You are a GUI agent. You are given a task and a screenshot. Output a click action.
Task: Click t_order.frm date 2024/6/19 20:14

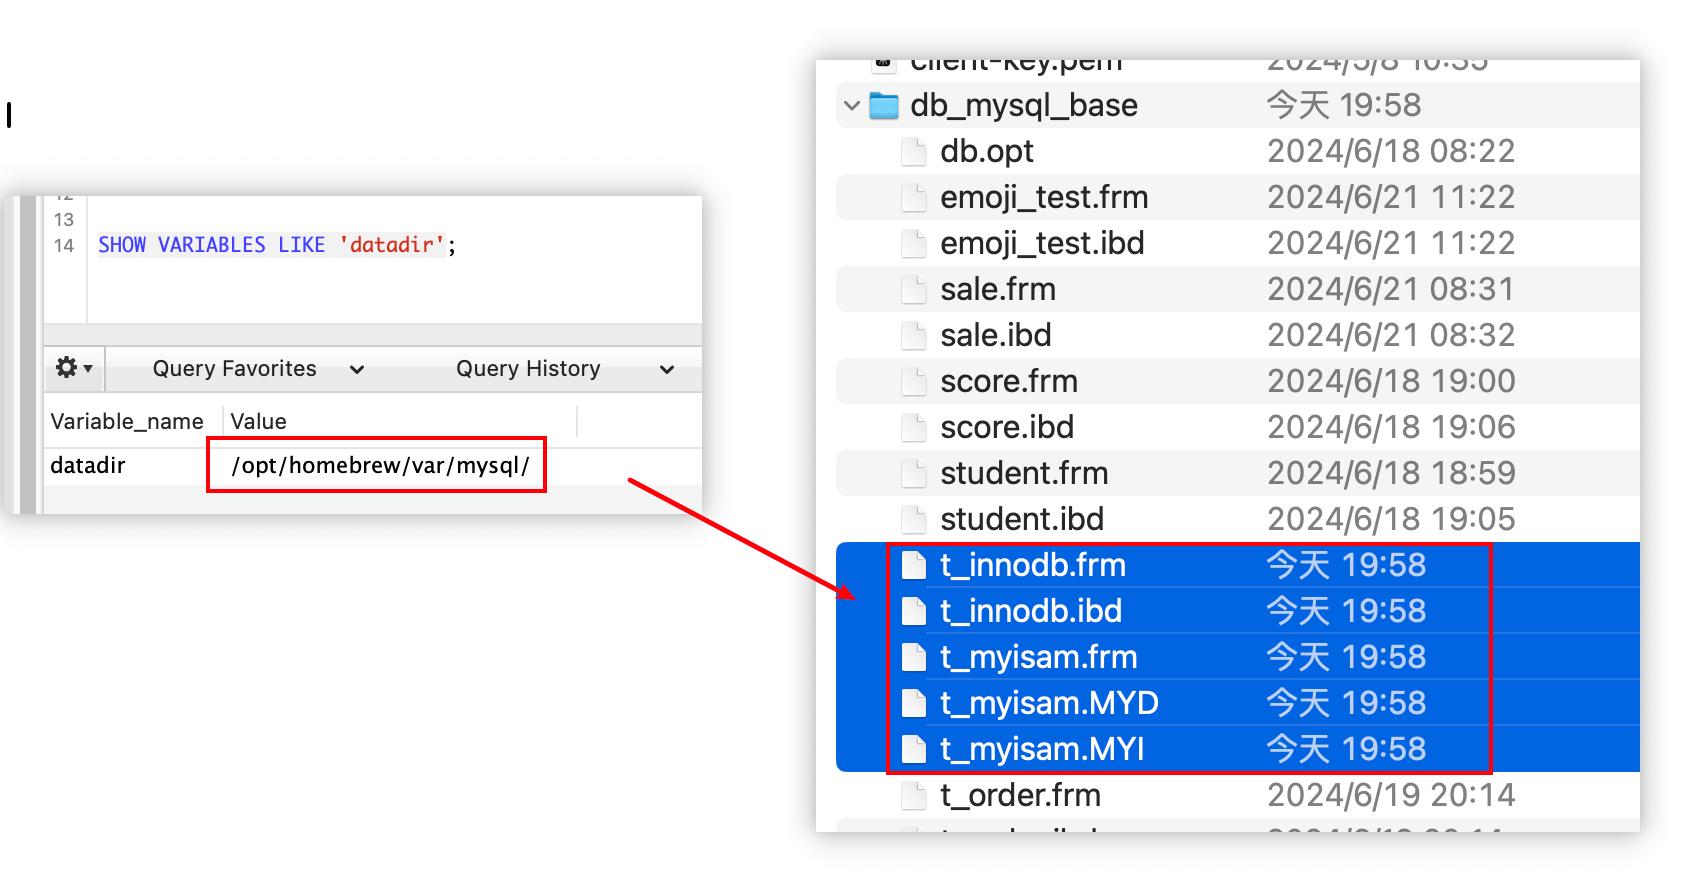(x=1391, y=795)
